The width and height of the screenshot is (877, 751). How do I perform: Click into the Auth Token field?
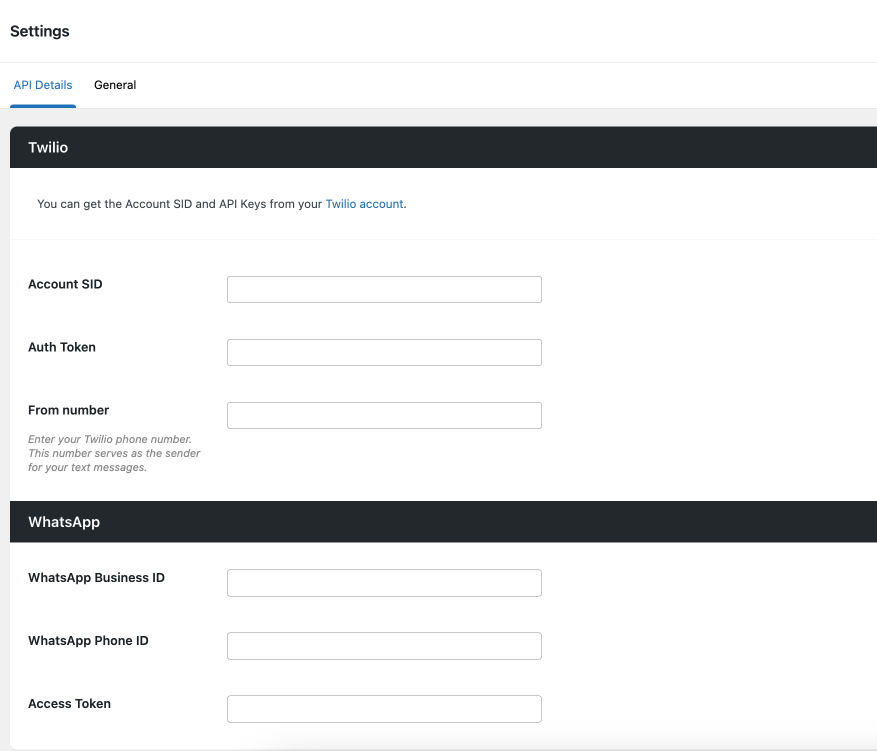(384, 353)
